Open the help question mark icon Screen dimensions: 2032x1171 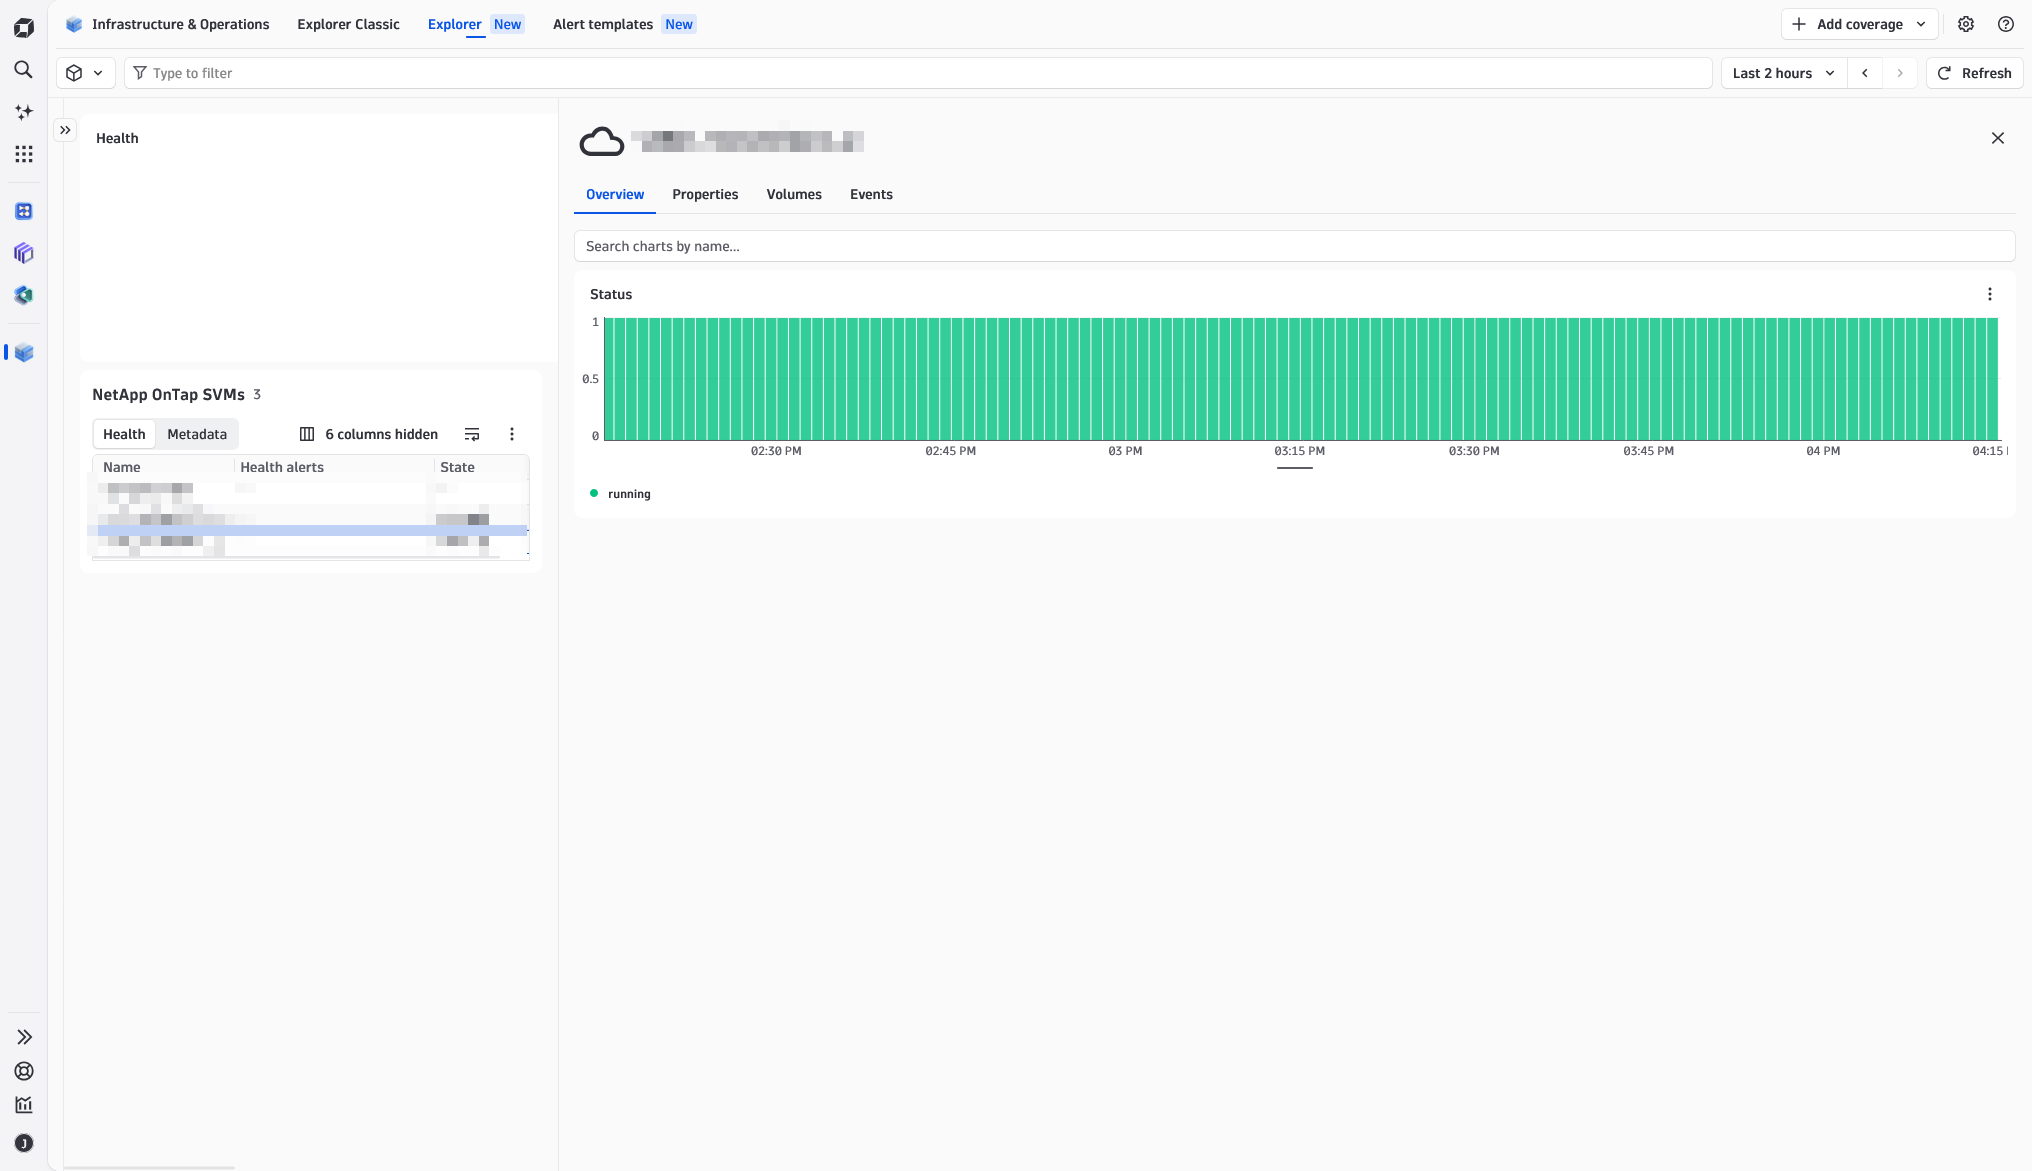[2006, 24]
